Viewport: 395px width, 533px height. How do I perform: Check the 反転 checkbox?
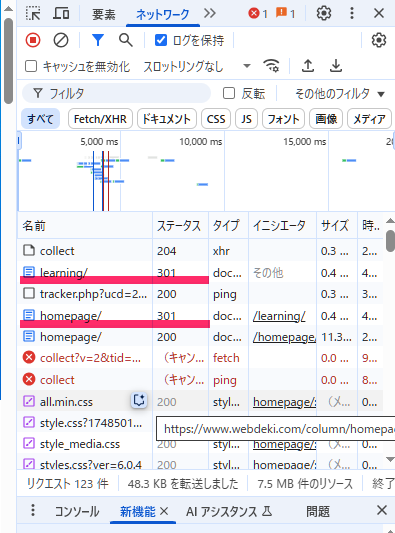click(229, 93)
